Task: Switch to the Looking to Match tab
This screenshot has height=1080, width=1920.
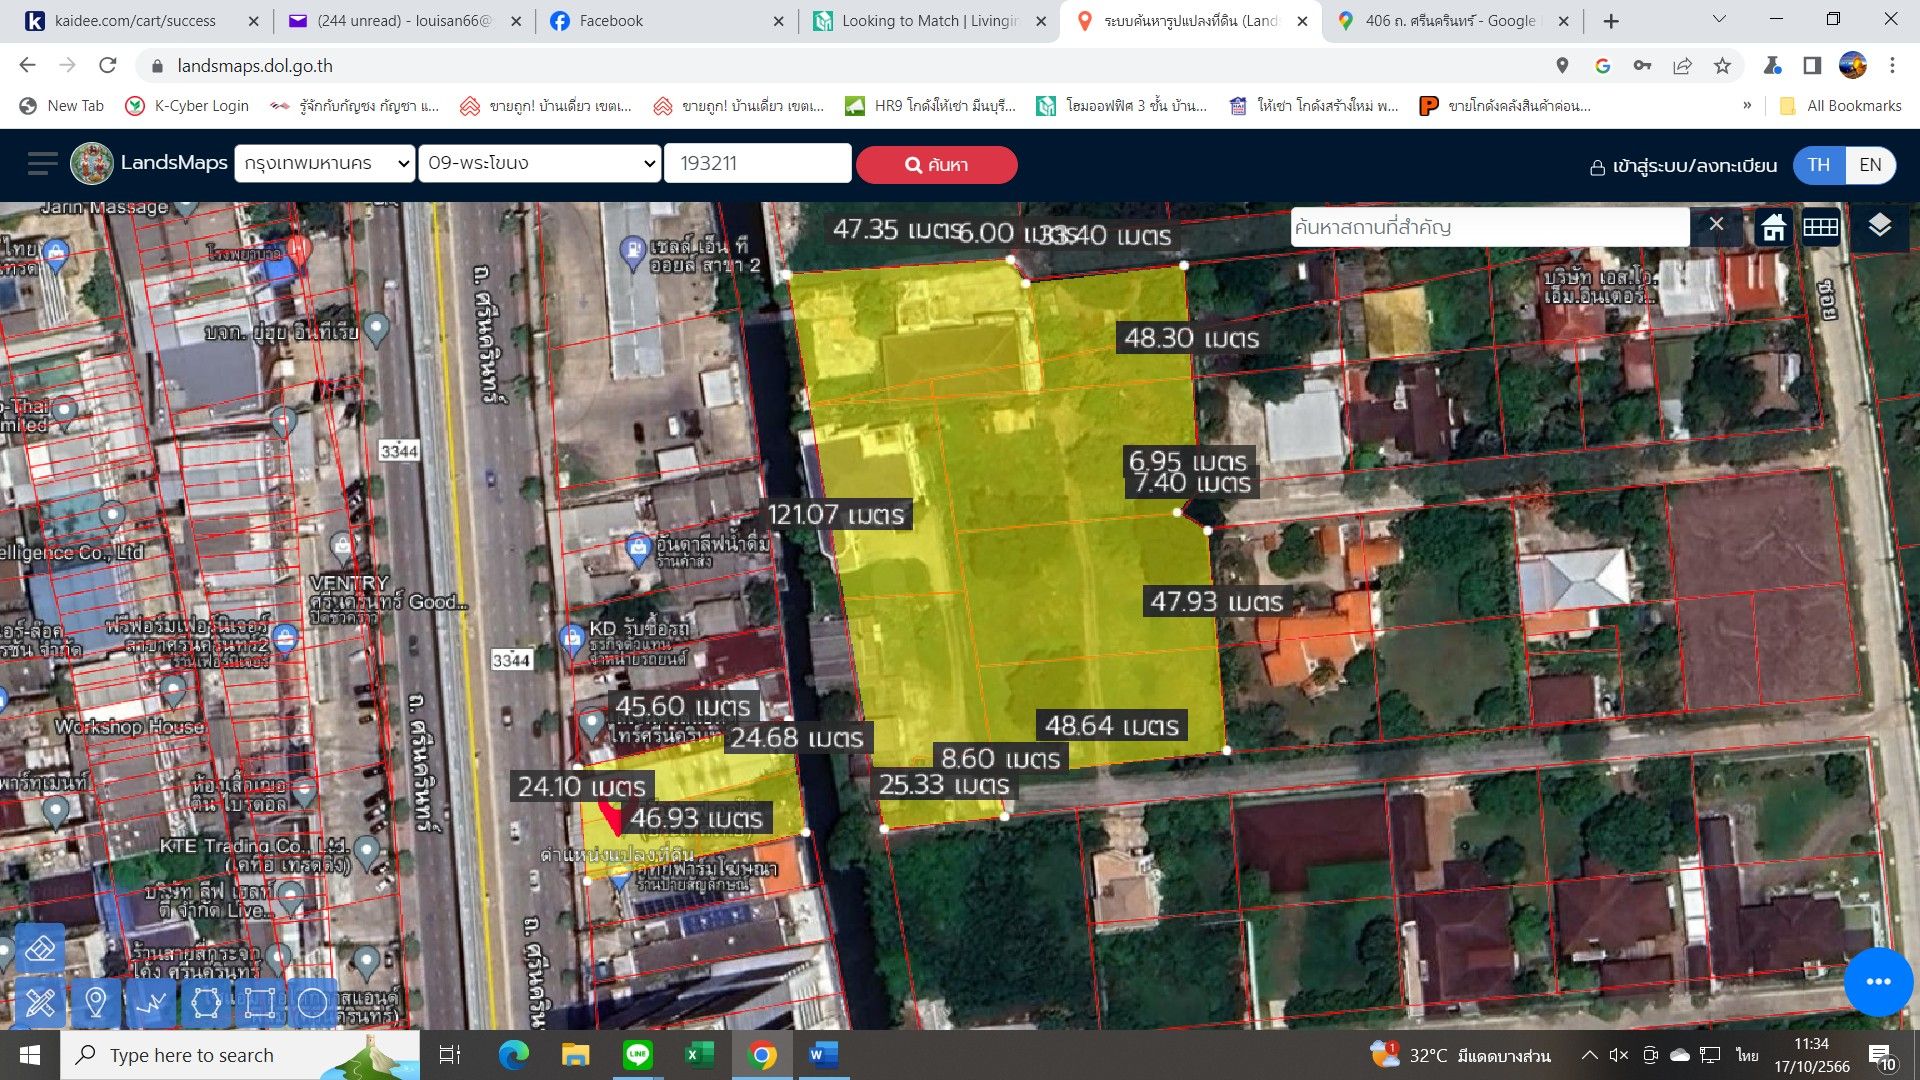Action: coord(930,20)
